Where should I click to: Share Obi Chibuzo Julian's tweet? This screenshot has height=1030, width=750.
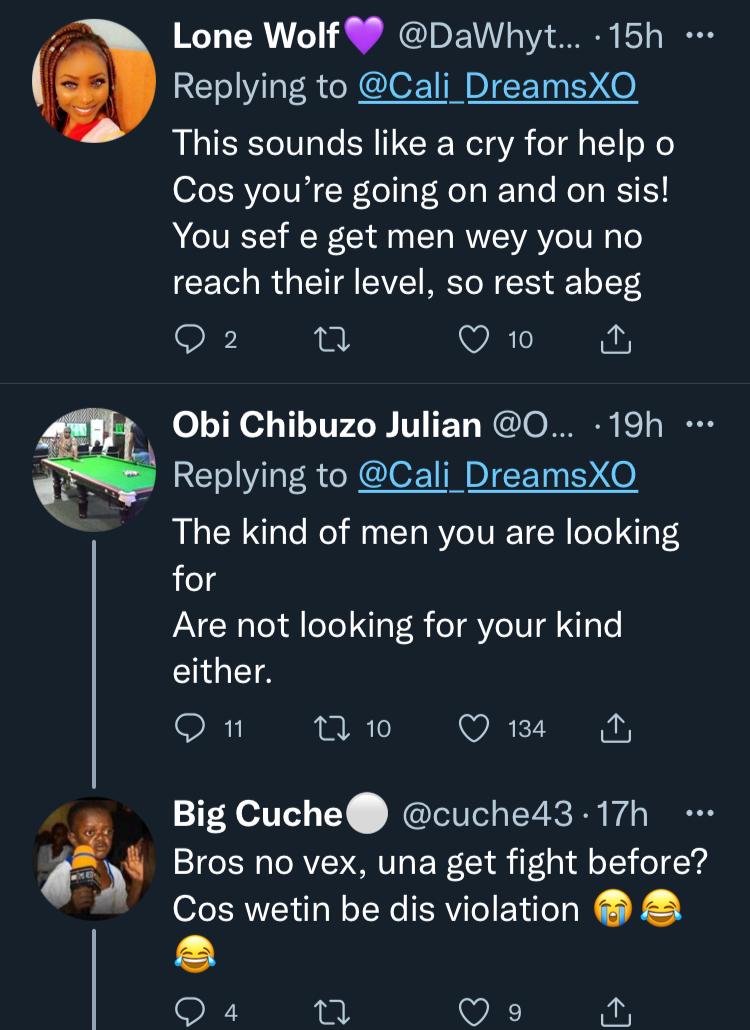pyautogui.click(x=616, y=729)
